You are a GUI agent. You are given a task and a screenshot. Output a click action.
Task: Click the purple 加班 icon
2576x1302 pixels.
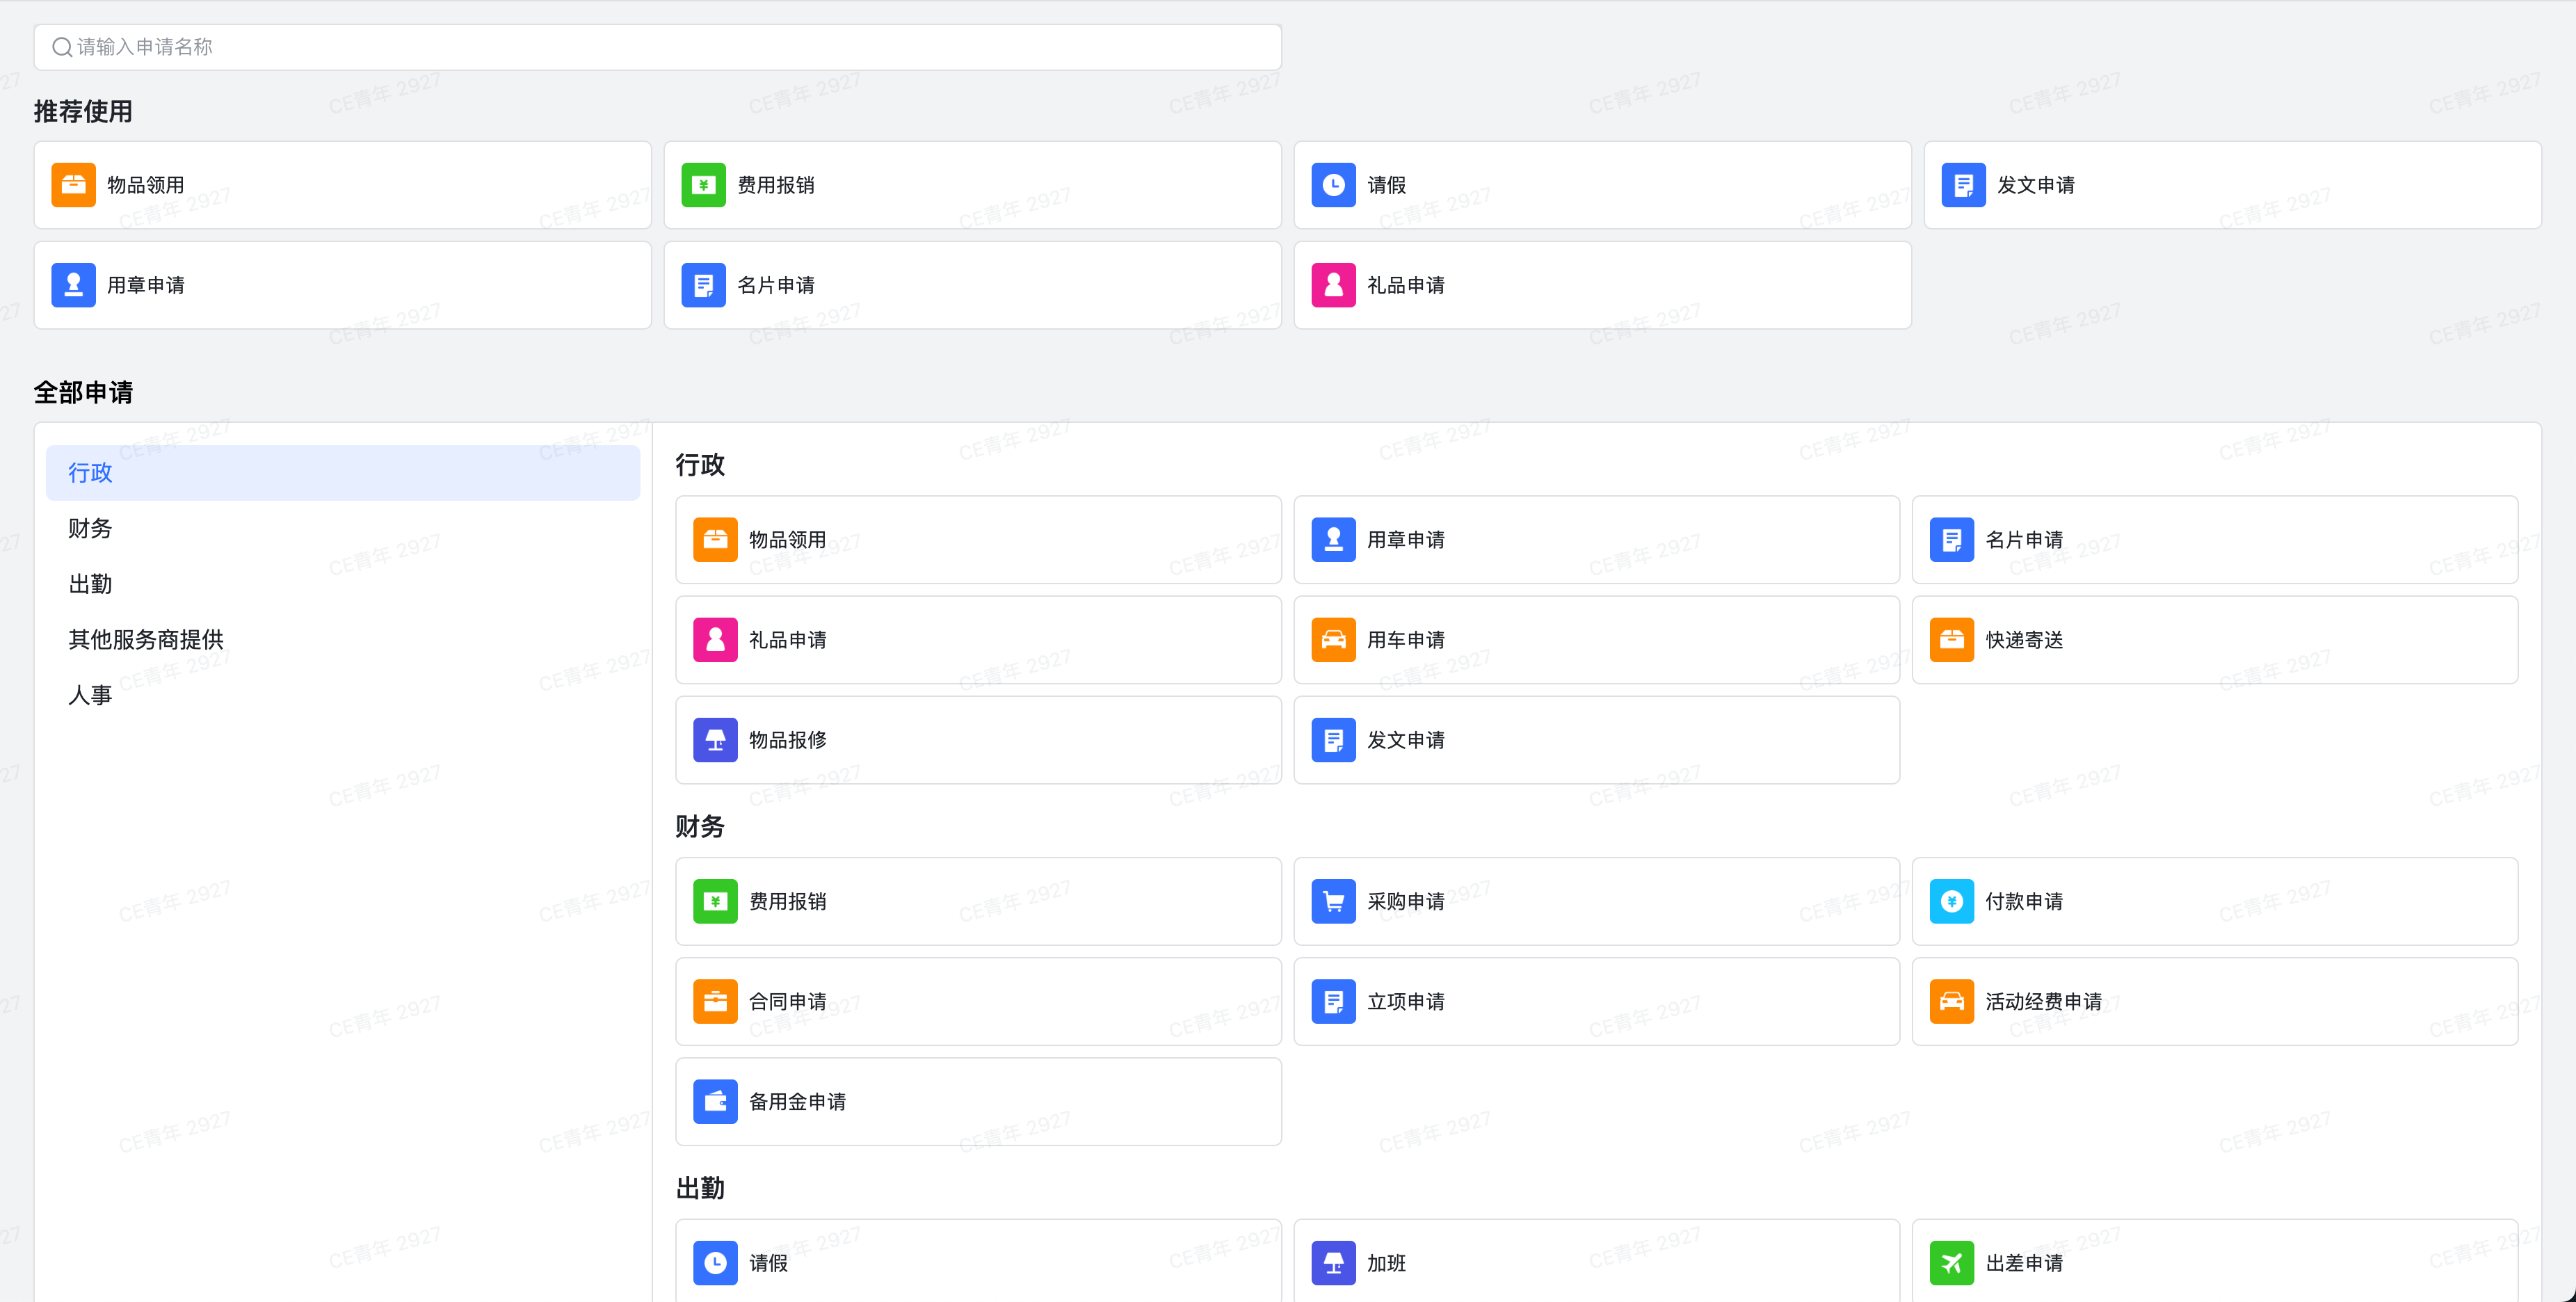point(1333,1263)
